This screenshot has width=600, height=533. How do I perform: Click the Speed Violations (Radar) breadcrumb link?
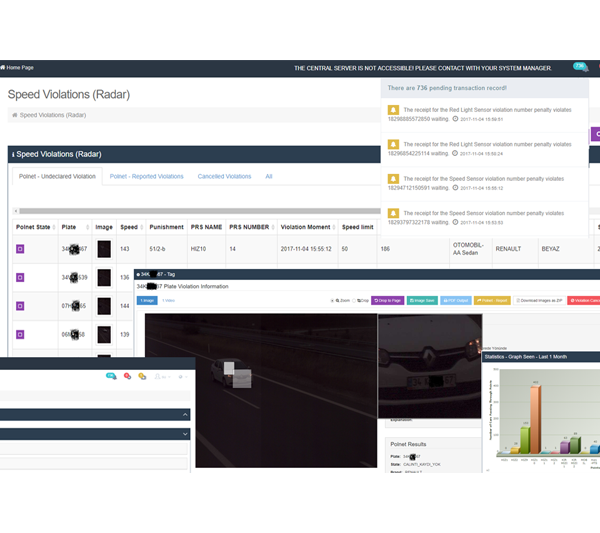tap(53, 115)
